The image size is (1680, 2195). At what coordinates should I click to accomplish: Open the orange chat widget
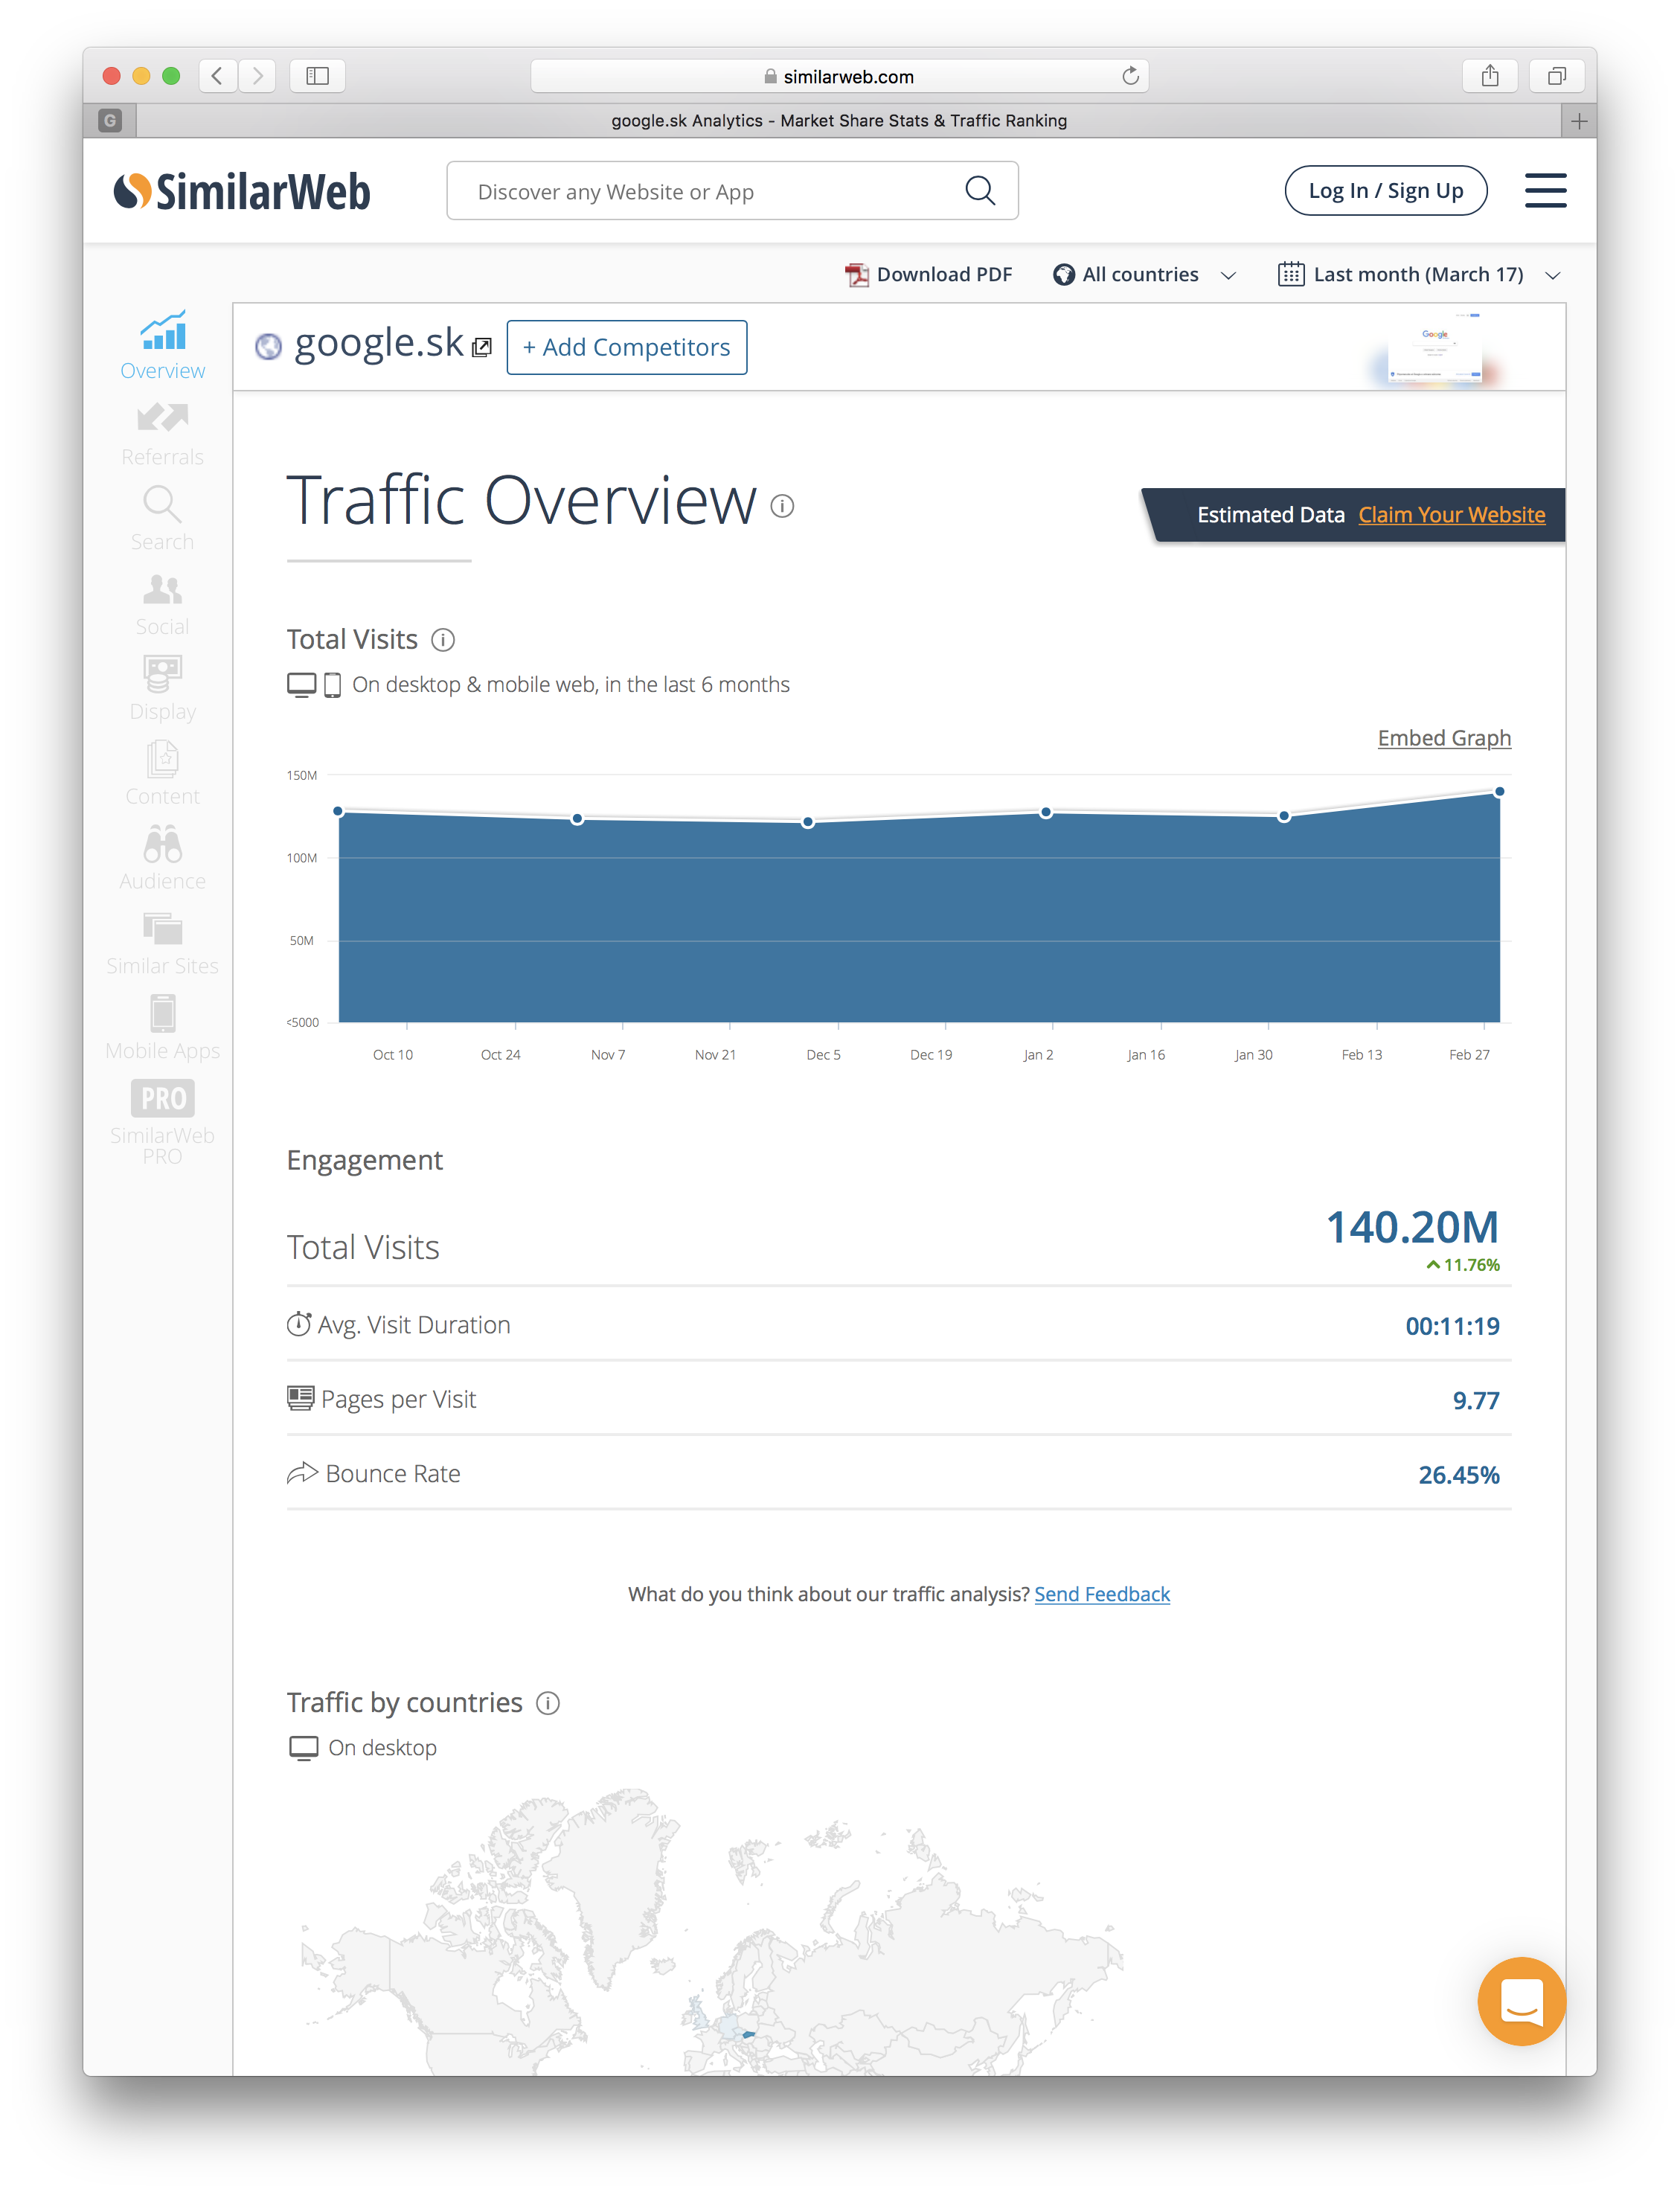pos(1521,2001)
